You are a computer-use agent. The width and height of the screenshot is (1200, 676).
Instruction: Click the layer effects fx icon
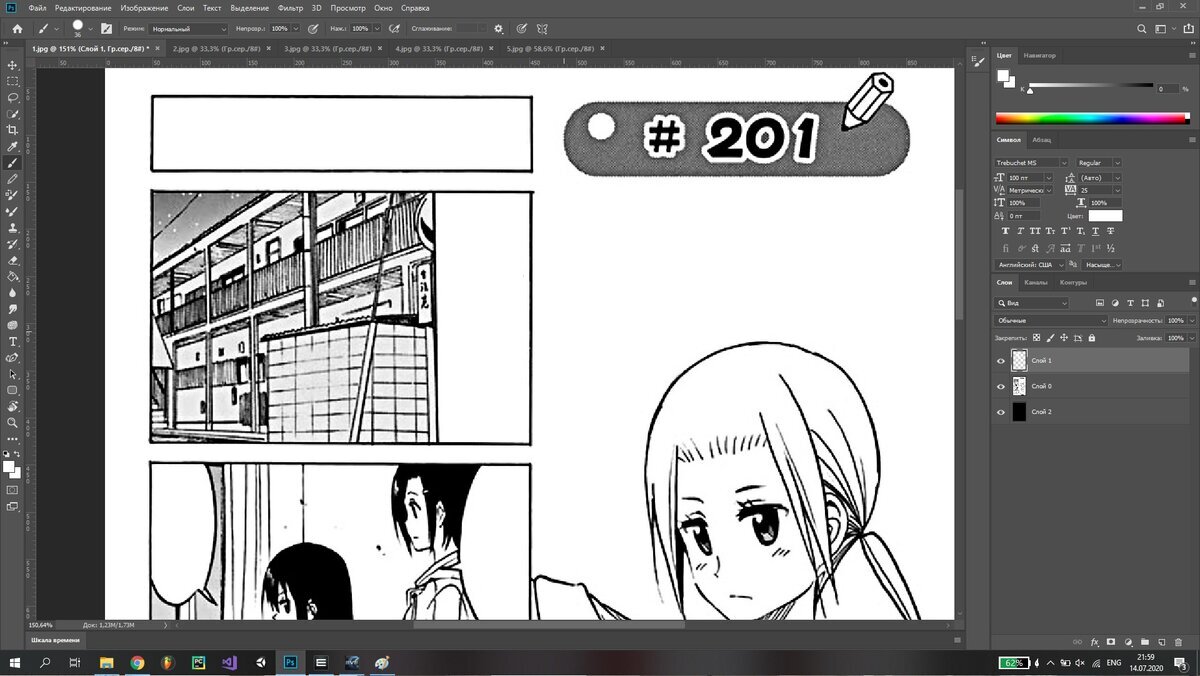click(1095, 641)
